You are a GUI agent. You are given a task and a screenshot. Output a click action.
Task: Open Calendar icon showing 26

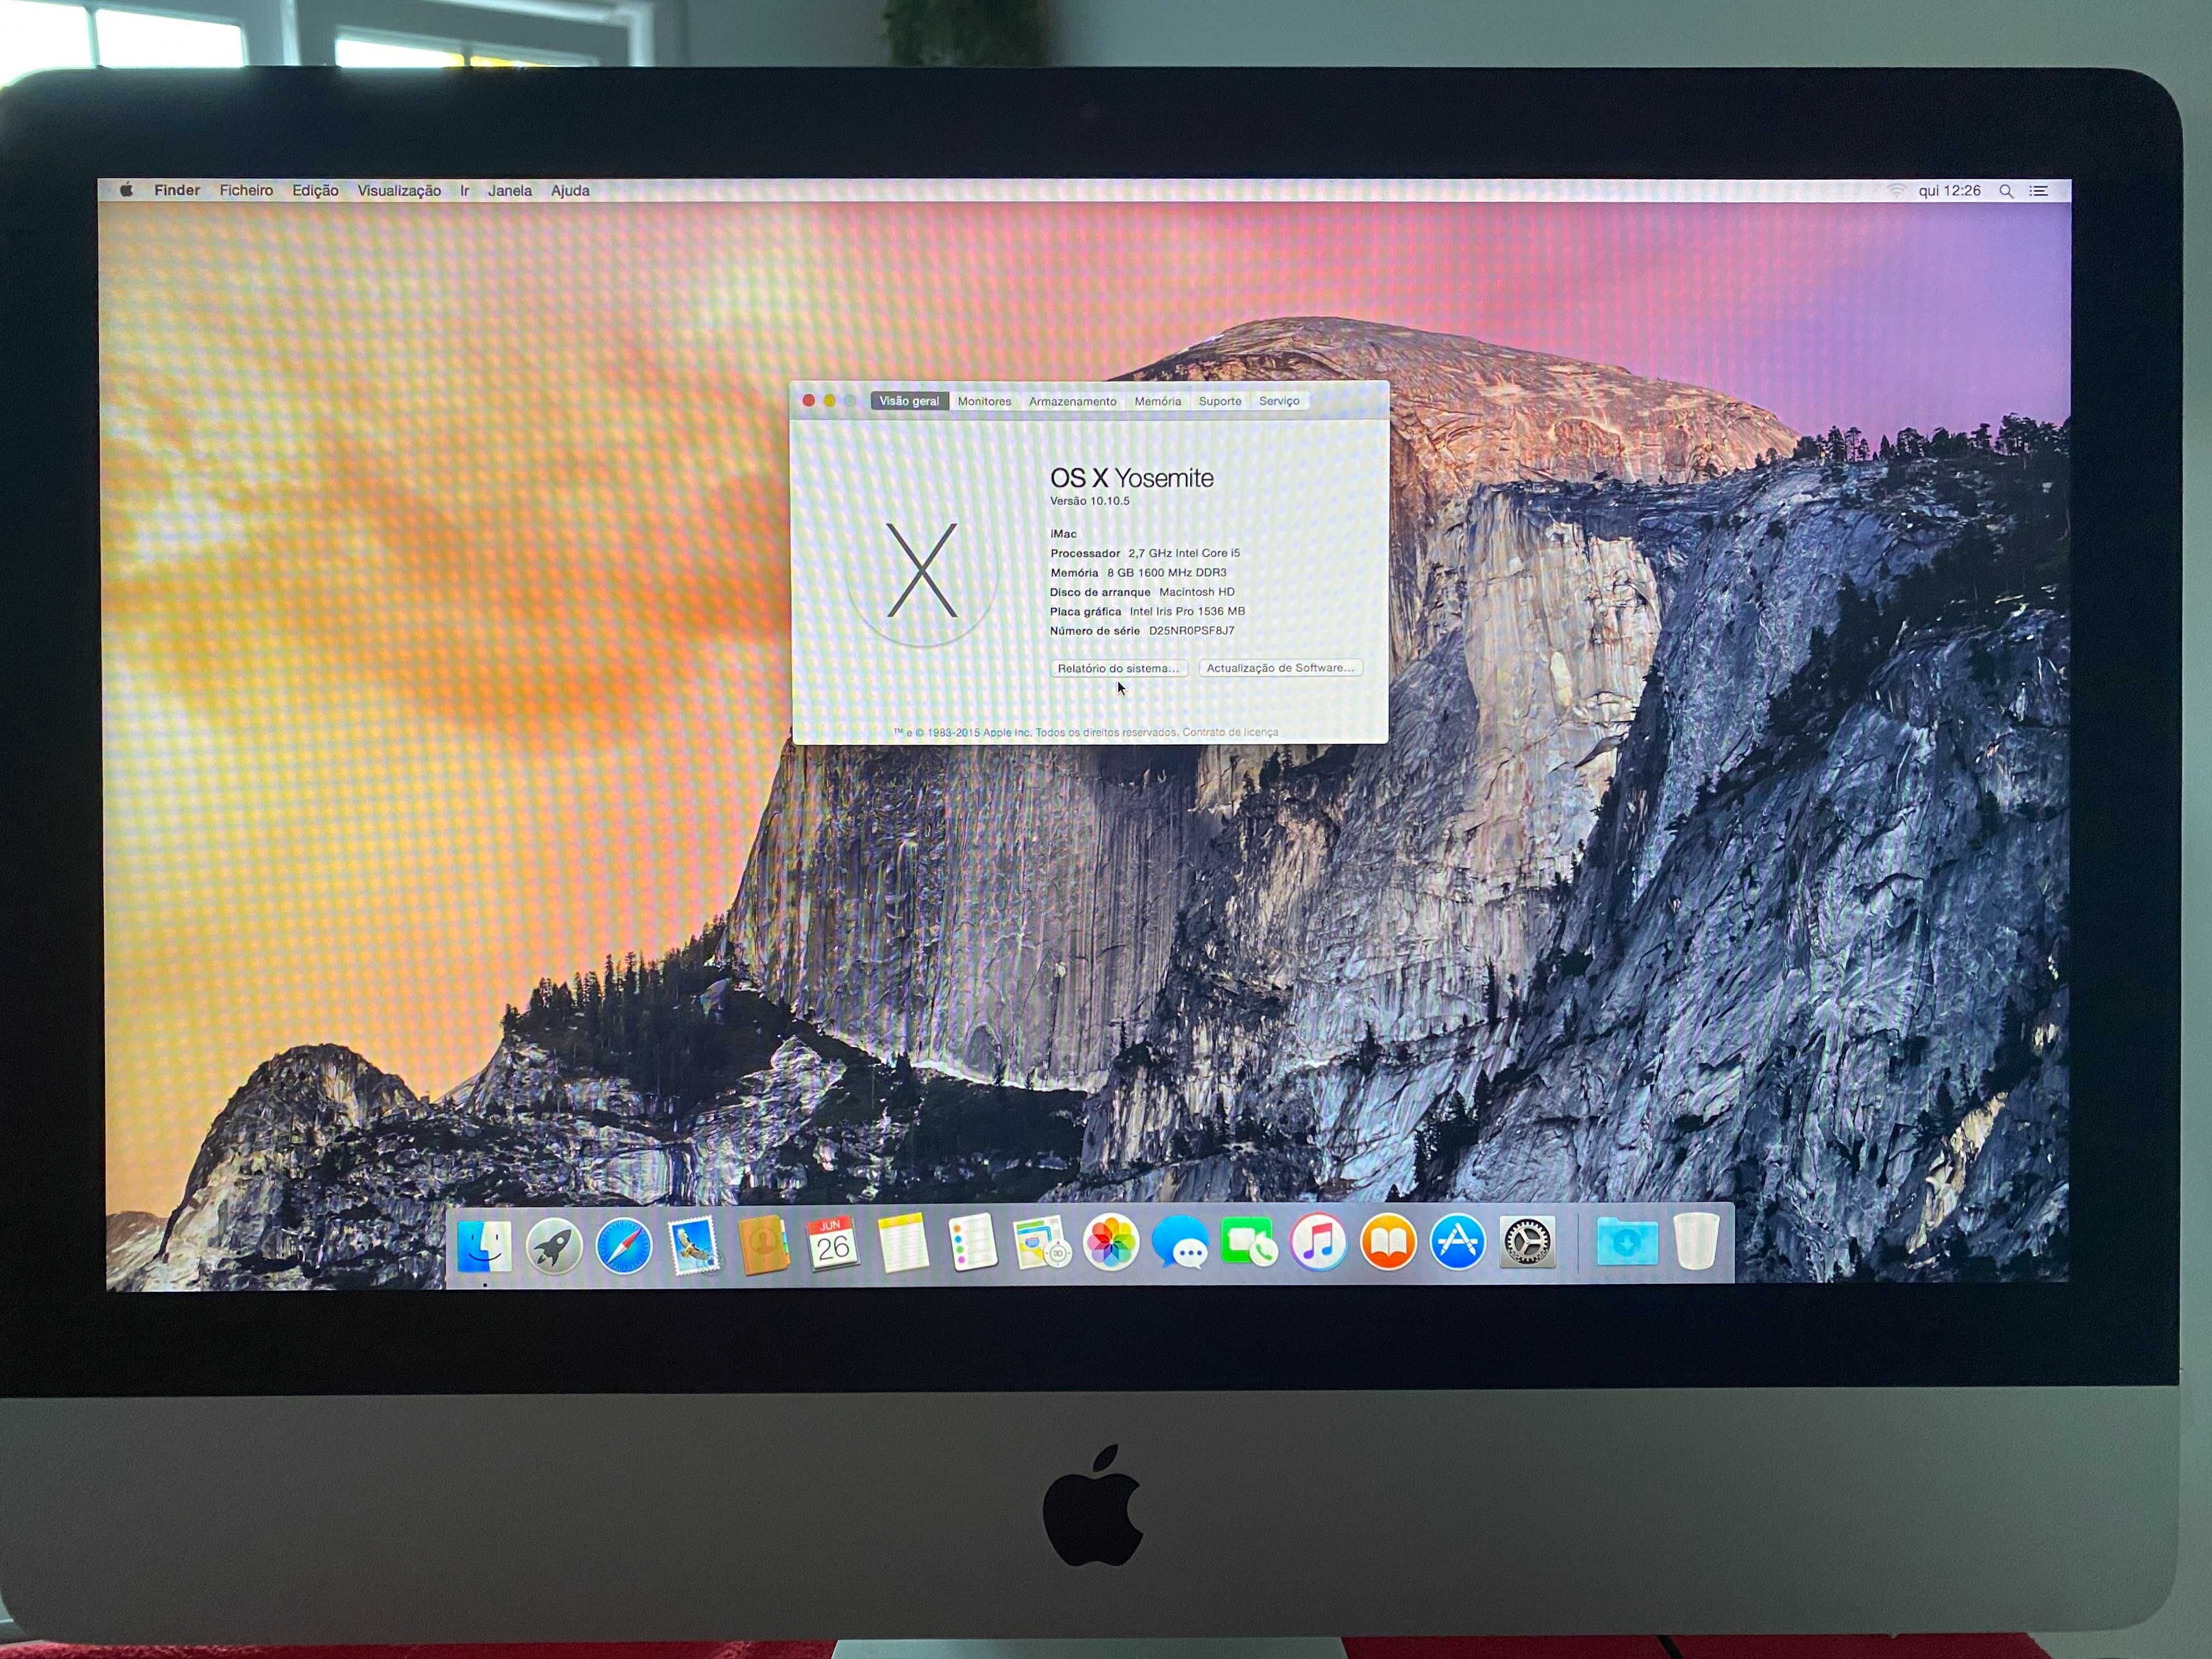pos(833,1244)
